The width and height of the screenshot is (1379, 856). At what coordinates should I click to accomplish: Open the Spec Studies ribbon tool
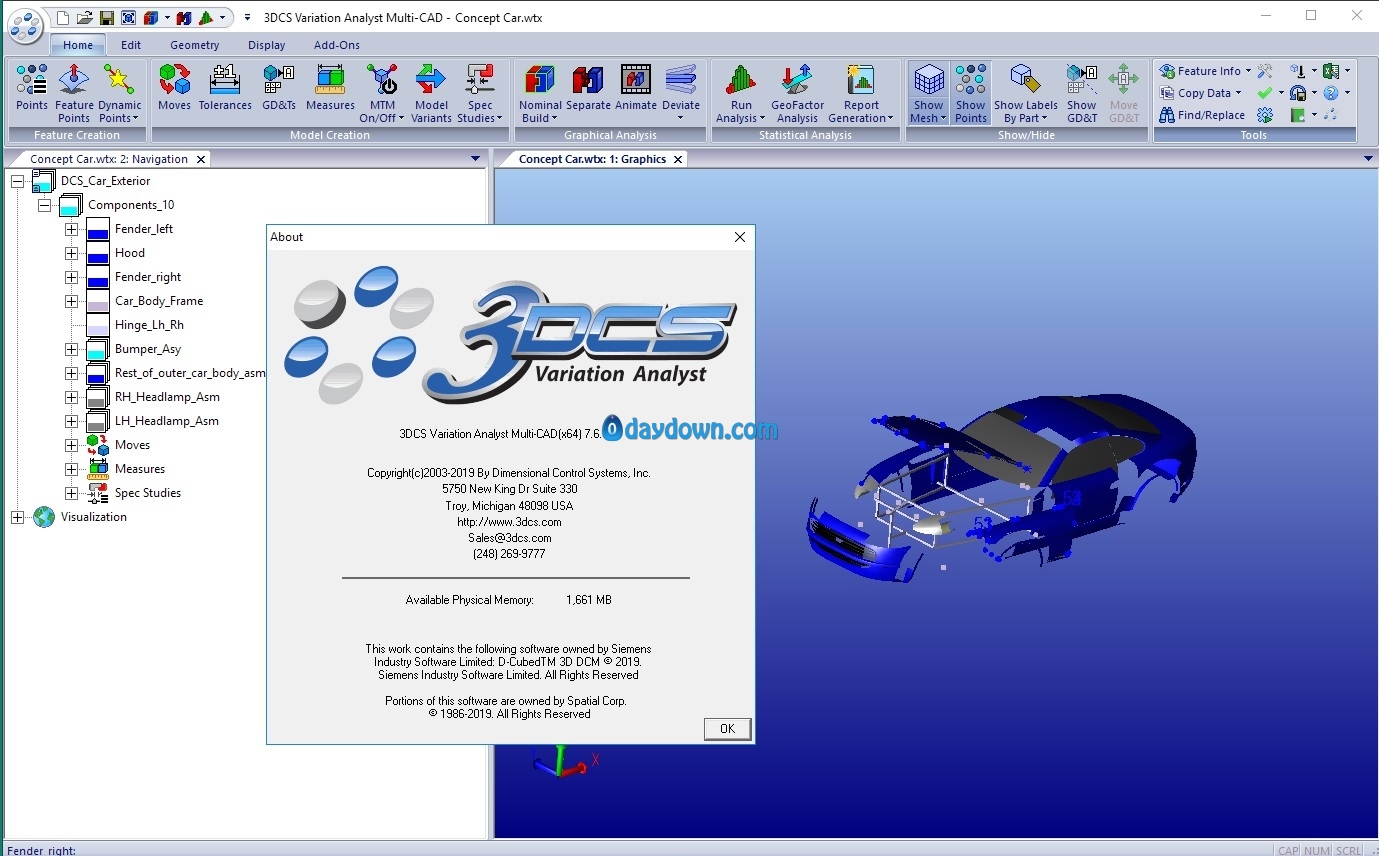coord(480,94)
